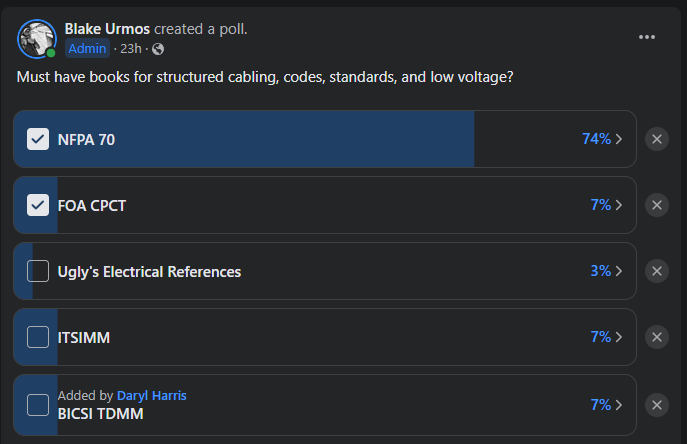Screen dimensions: 687x444
Task: Check the ITSIMM checkbox
Action: pos(38,337)
